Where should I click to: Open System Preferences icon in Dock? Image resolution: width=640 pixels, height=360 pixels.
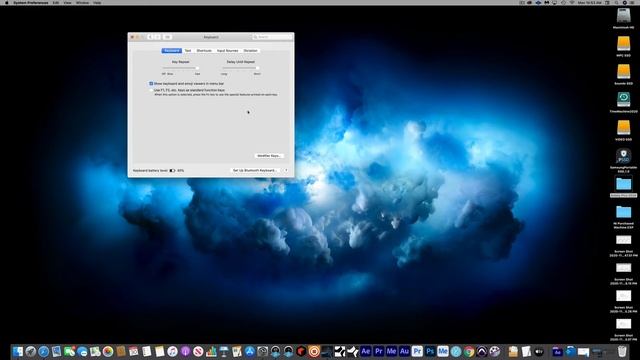262,351
